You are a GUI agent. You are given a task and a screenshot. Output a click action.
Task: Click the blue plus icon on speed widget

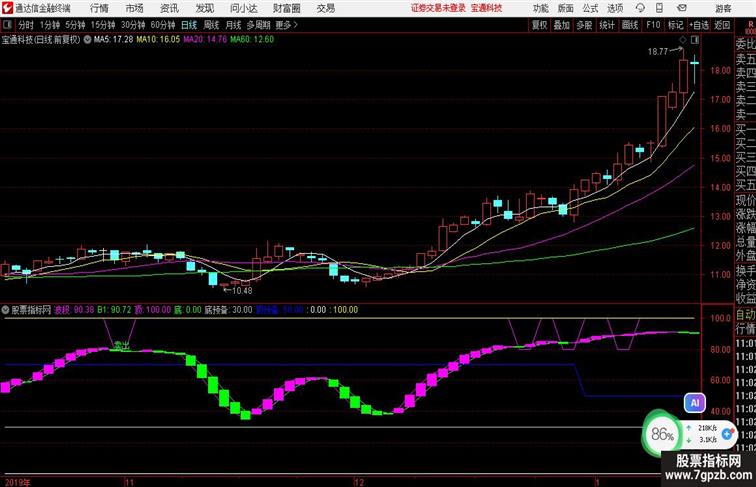pos(727,434)
